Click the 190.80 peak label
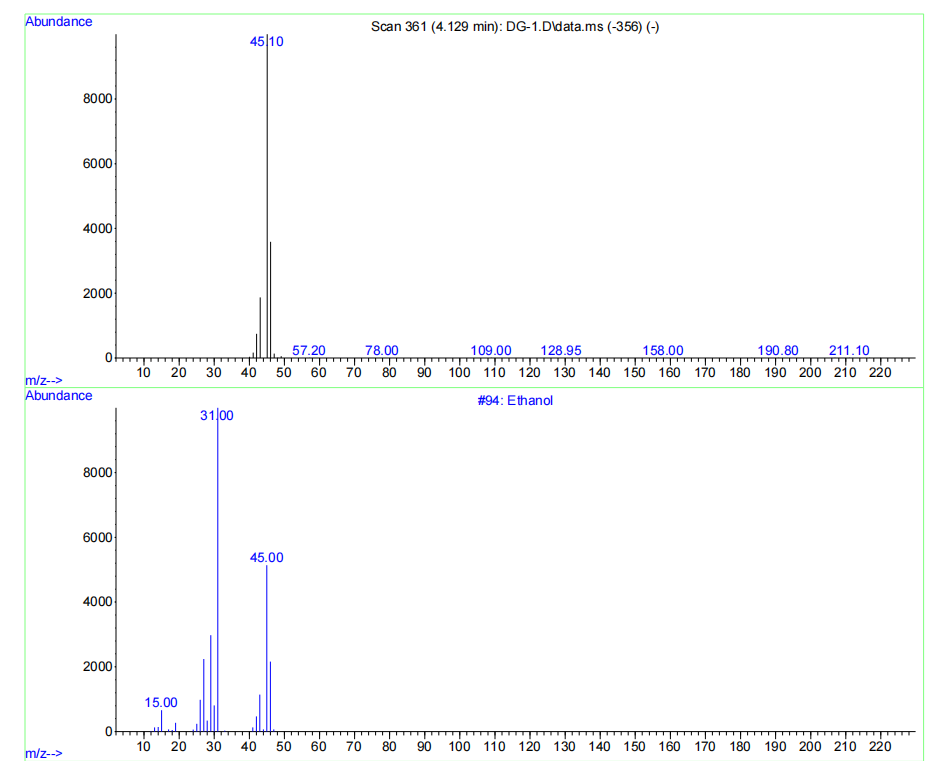The width and height of the screenshot is (930, 761). [778, 351]
